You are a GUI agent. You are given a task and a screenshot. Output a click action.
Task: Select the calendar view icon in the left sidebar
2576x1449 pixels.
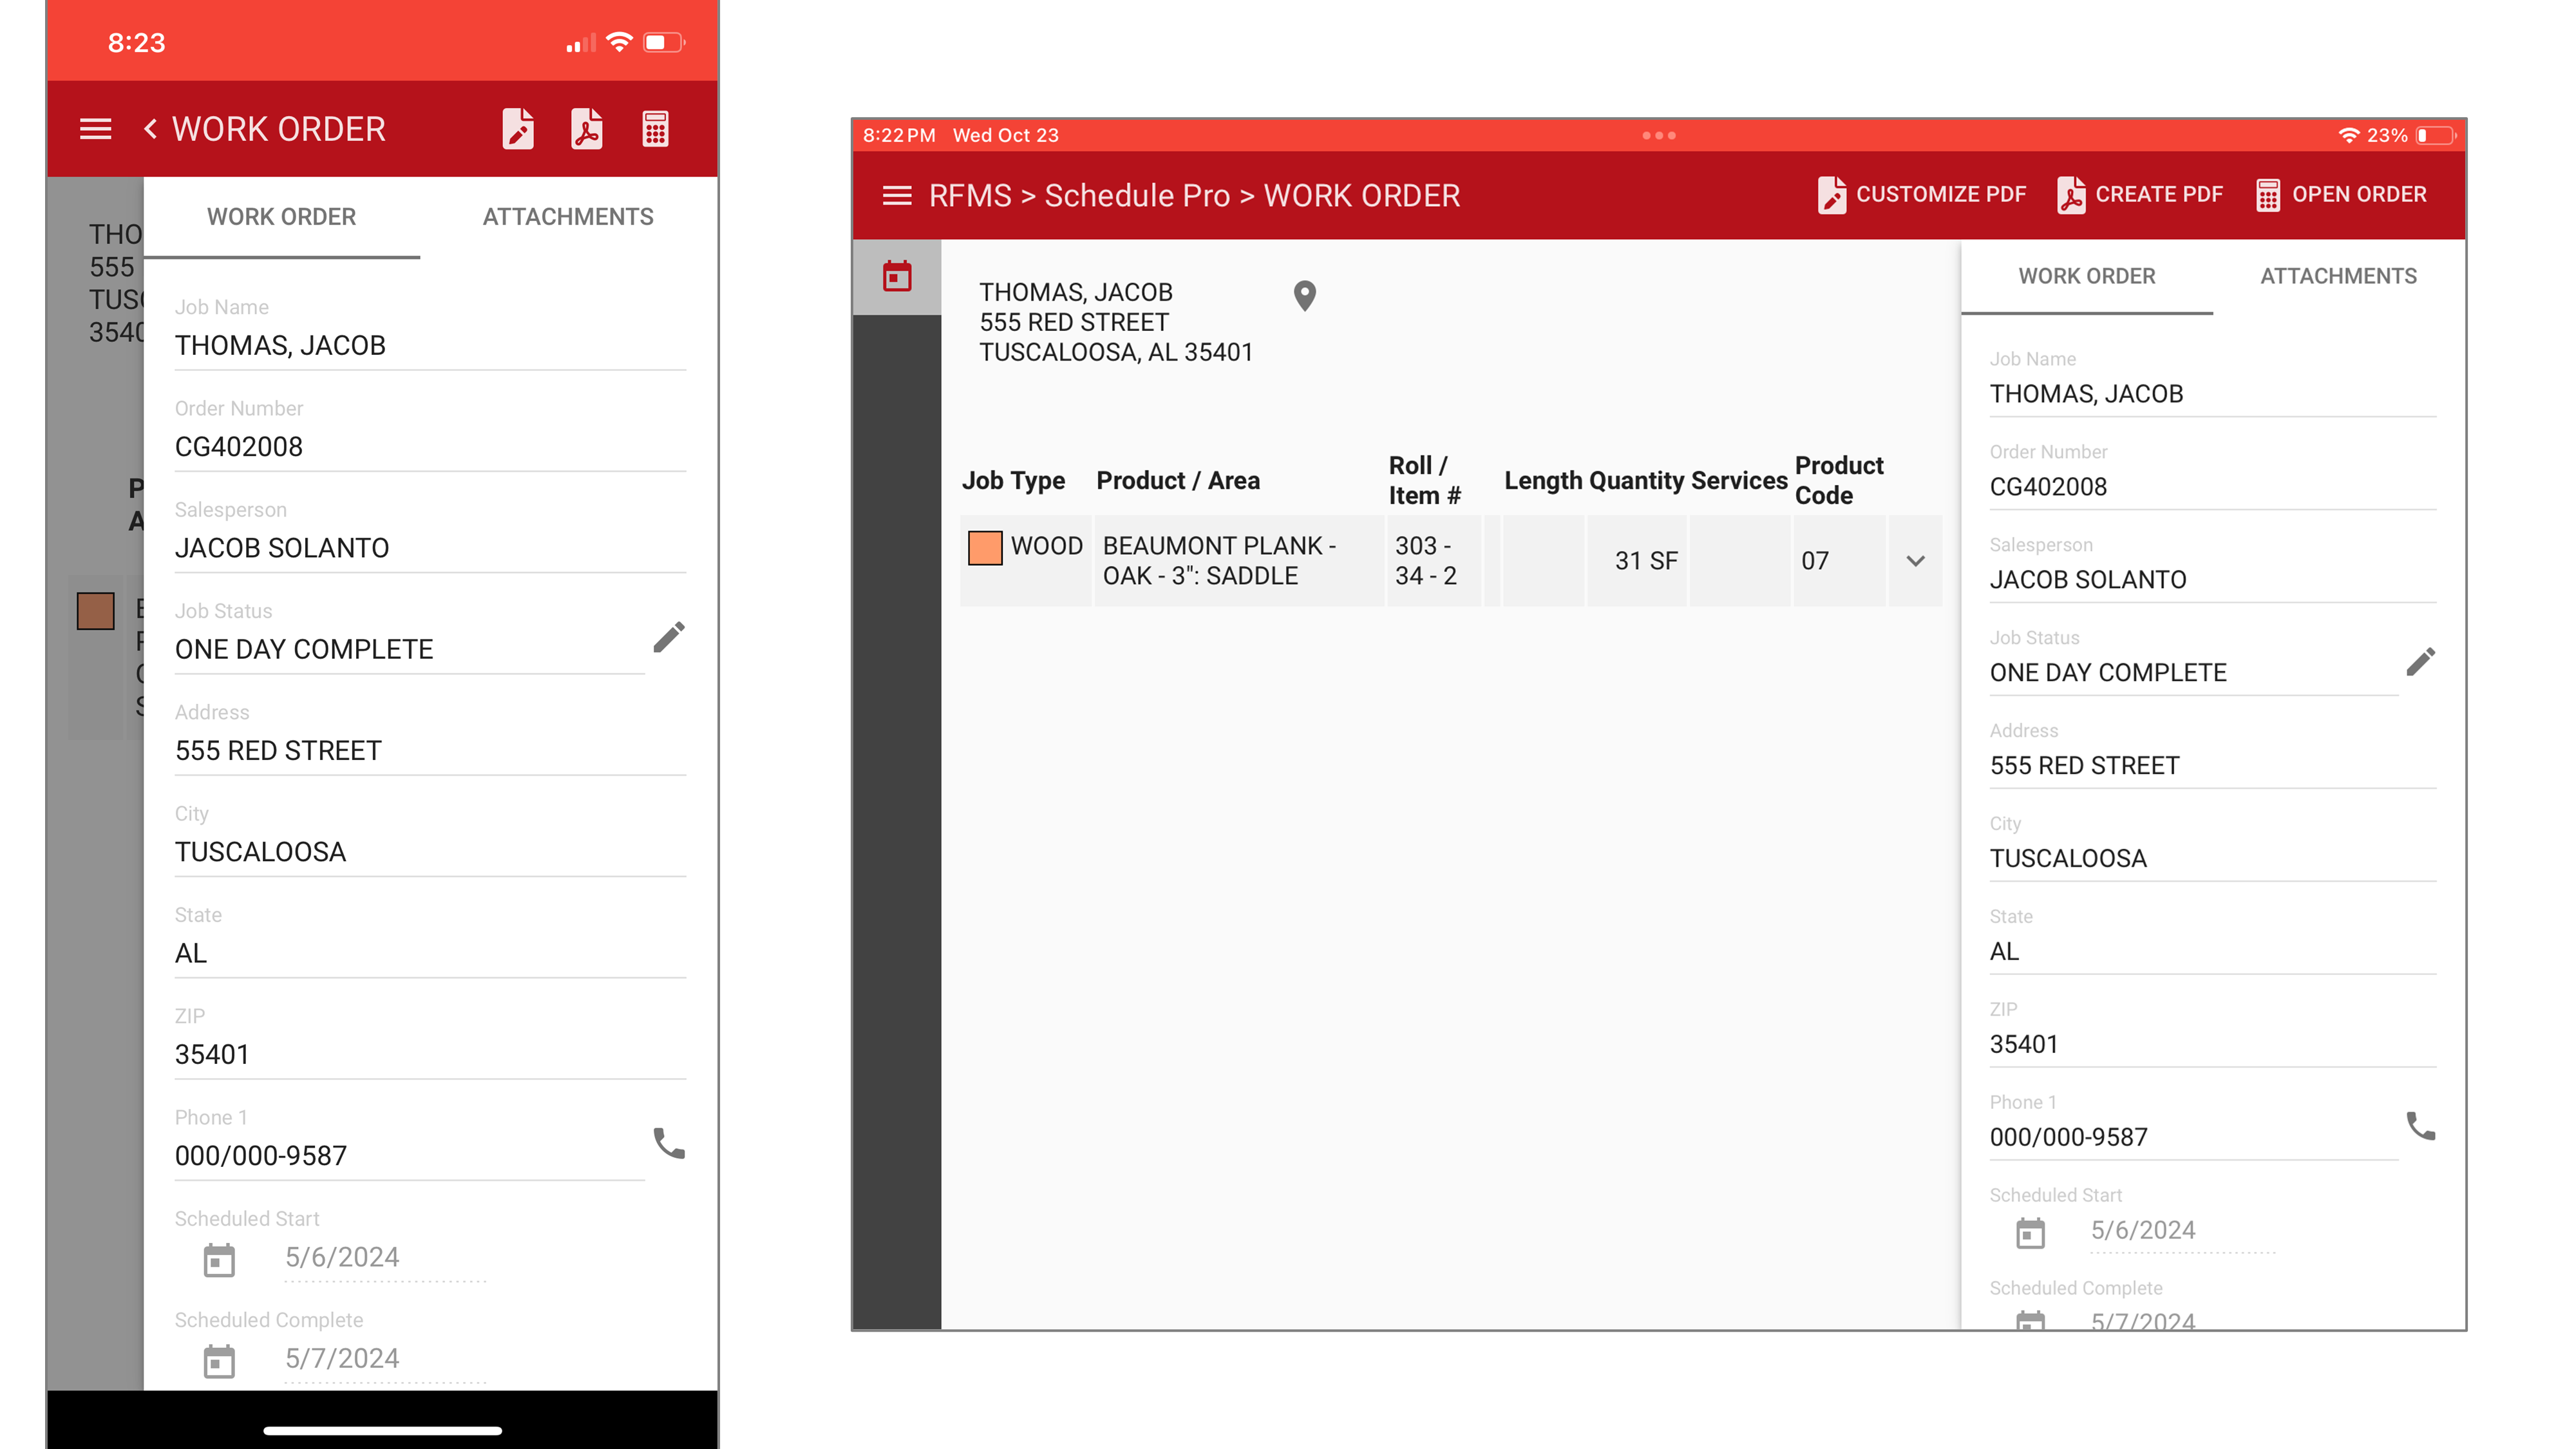pyautogui.click(x=896, y=275)
